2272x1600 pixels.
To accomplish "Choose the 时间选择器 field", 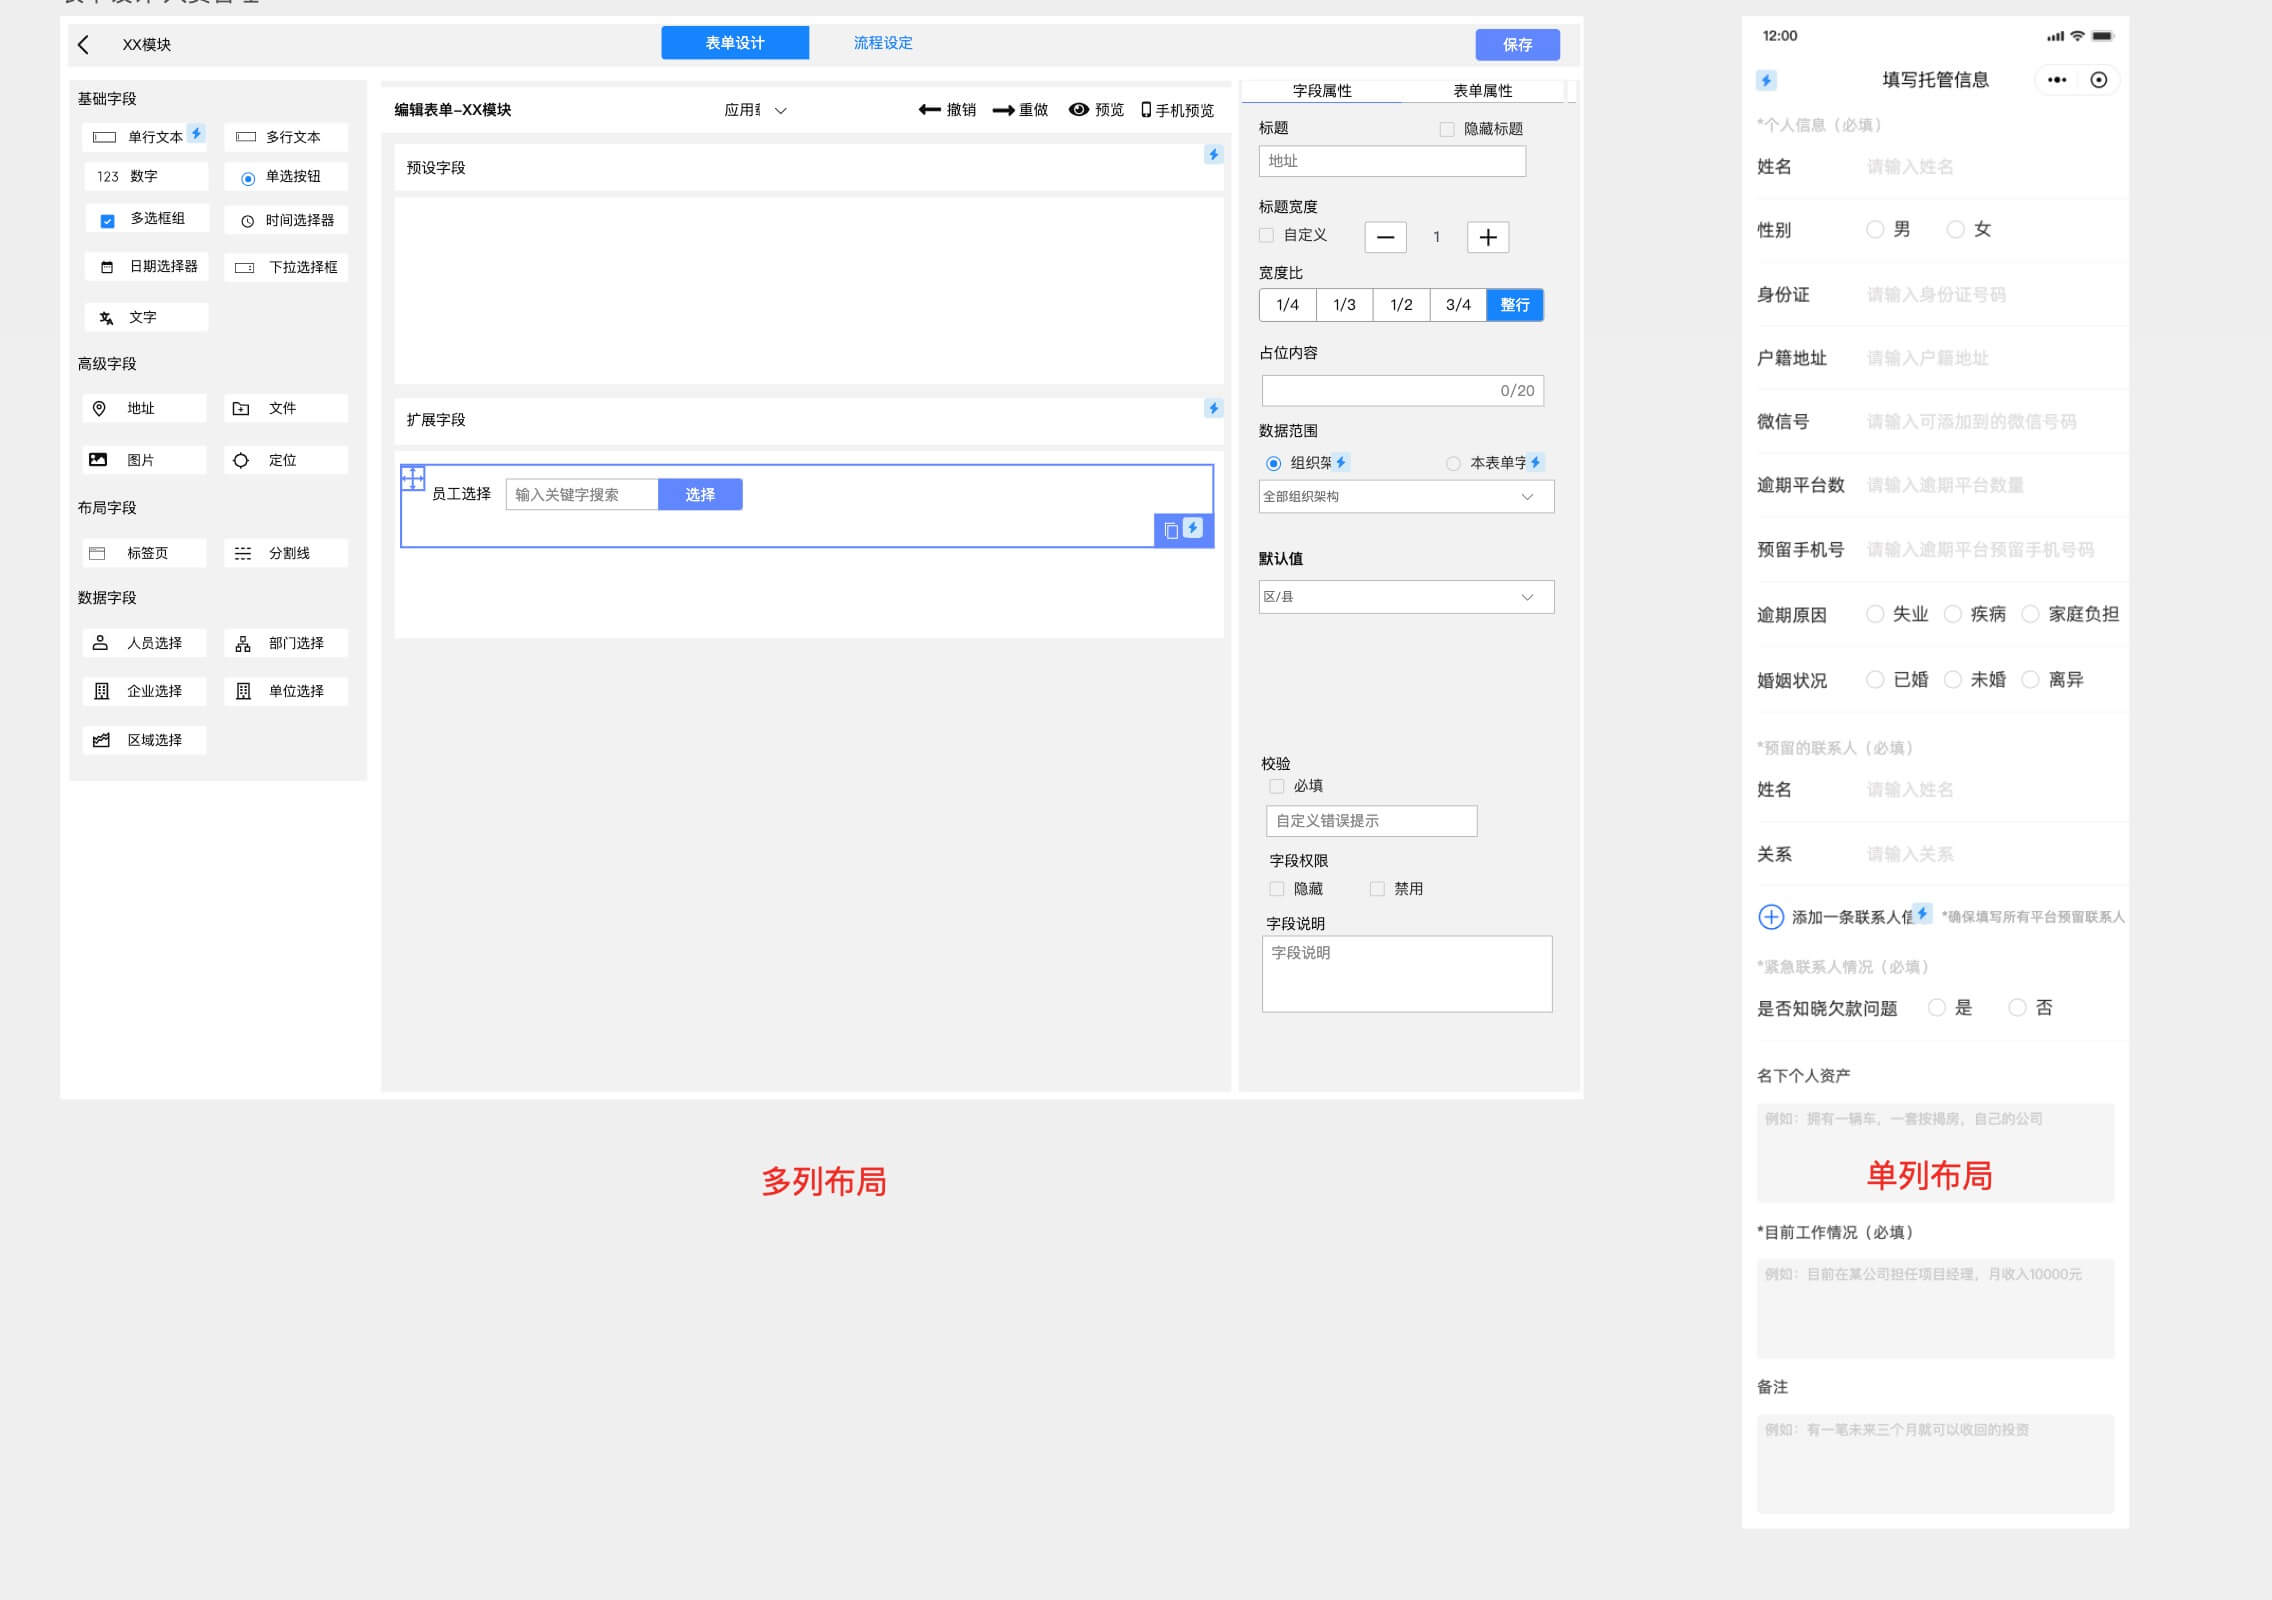I will coord(286,220).
